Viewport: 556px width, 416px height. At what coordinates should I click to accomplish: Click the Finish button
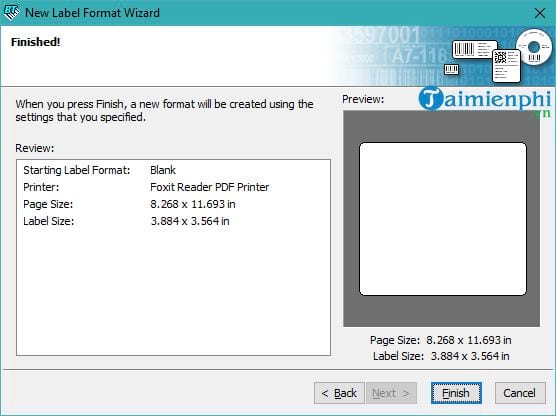coord(456,393)
